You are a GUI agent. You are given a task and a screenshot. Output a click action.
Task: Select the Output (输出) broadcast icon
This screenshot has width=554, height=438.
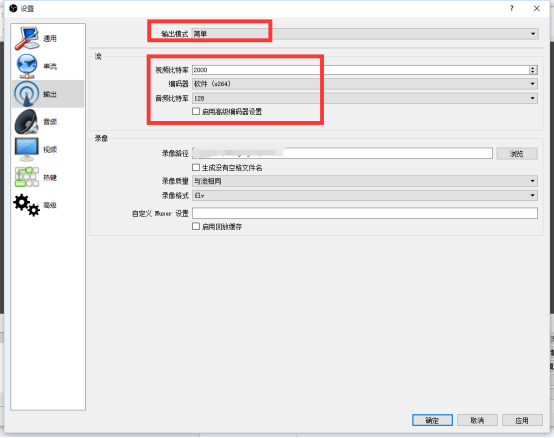[27, 94]
